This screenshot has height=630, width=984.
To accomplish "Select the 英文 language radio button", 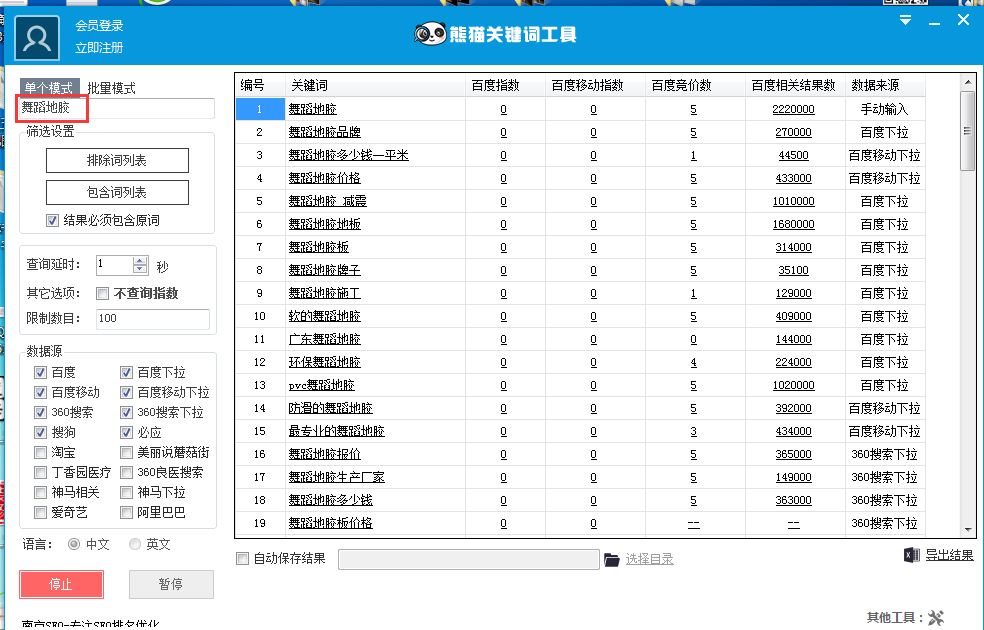I will (135, 544).
